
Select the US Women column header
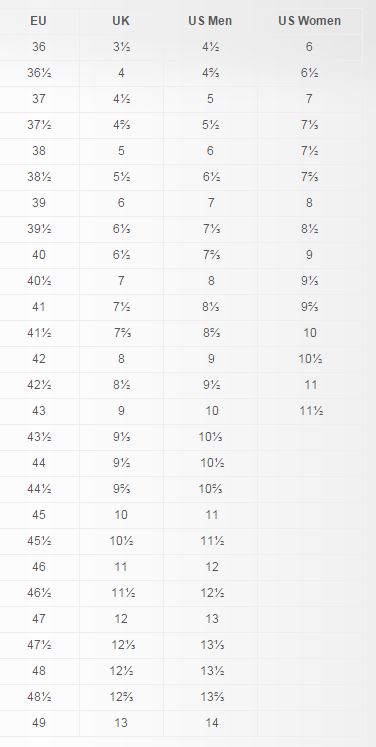point(309,21)
